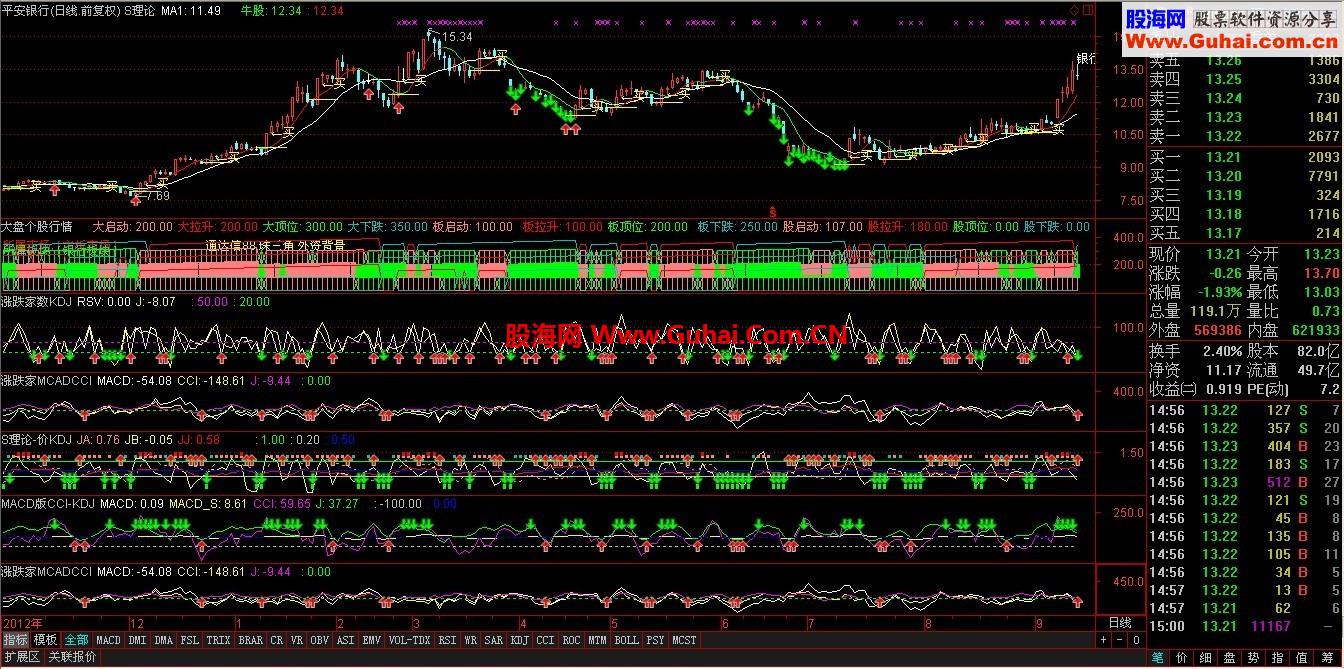This screenshot has height=669, width=1344.
Task: Click the 买二 13.20 order book row
Action: tap(1244, 176)
